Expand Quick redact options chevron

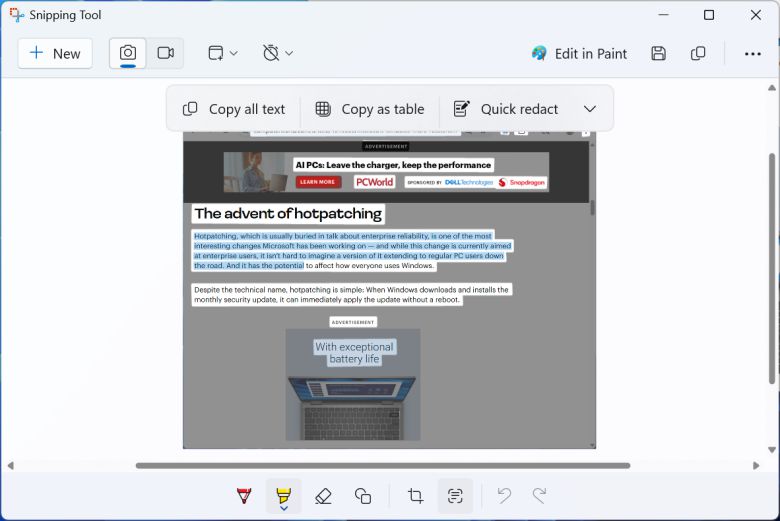pos(590,109)
